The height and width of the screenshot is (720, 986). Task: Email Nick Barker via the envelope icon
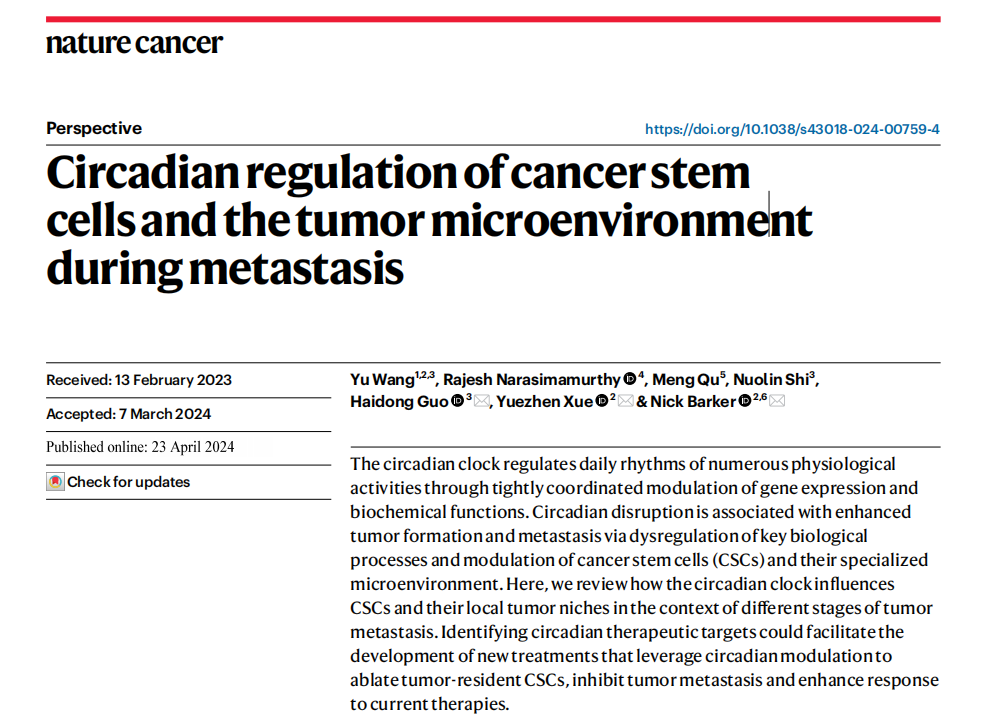pos(777,402)
